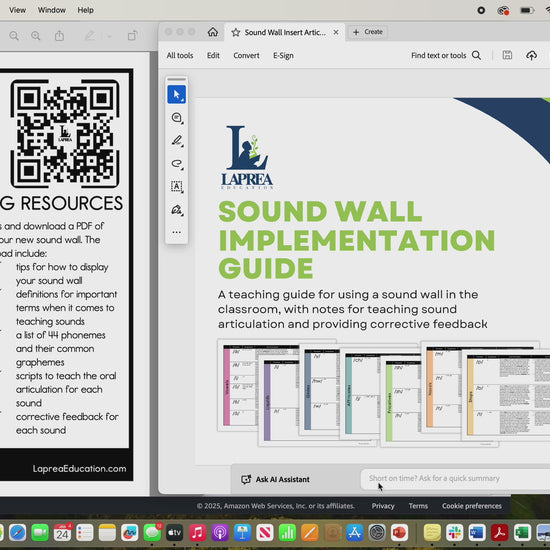Focus the quick summary prompt field
This screenshot has width=550, height=550.
455,478
